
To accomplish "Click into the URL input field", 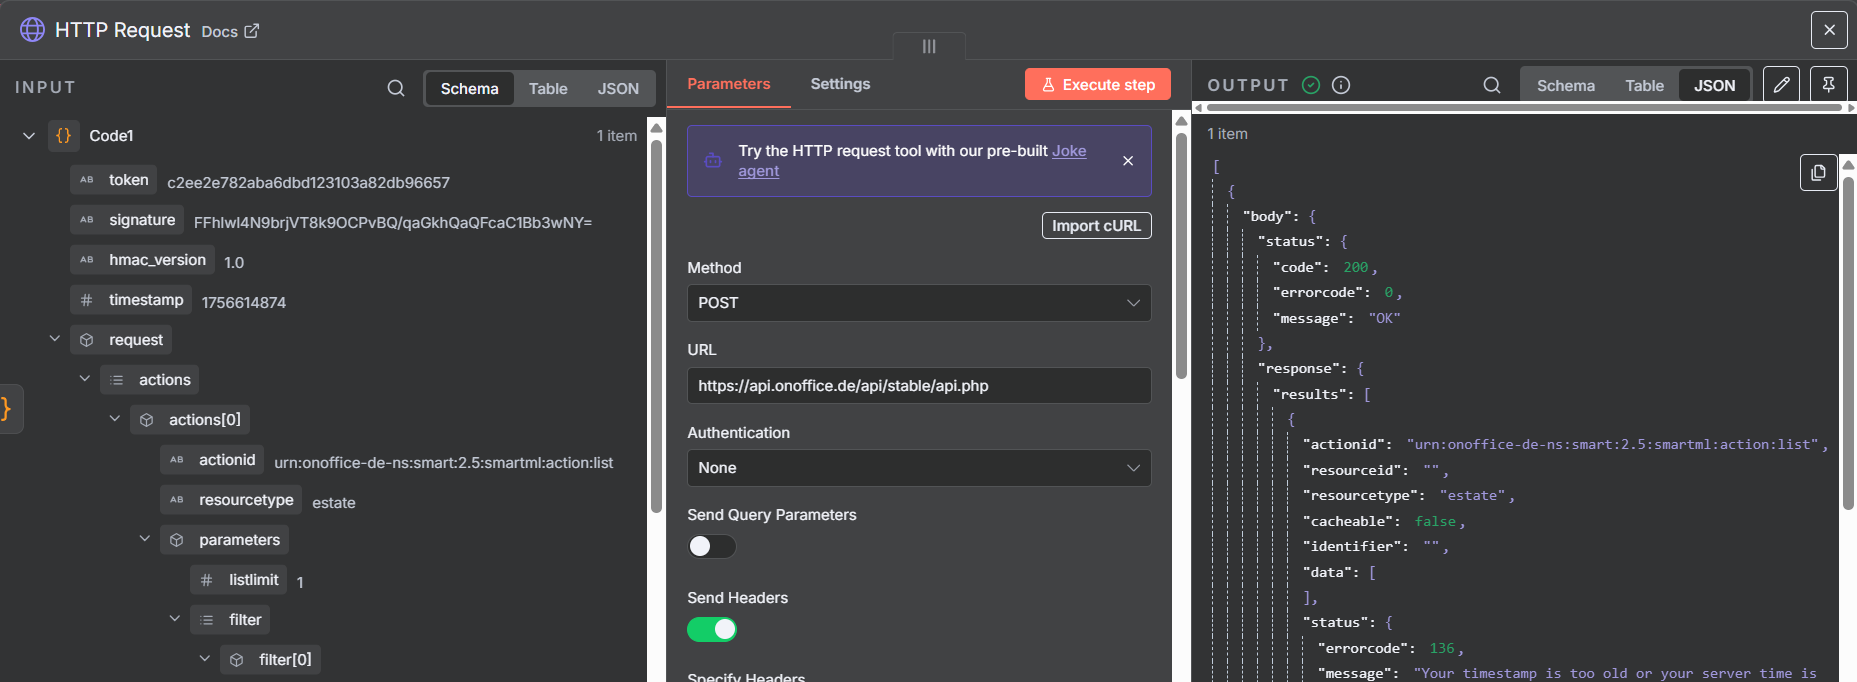I will 918,386.
